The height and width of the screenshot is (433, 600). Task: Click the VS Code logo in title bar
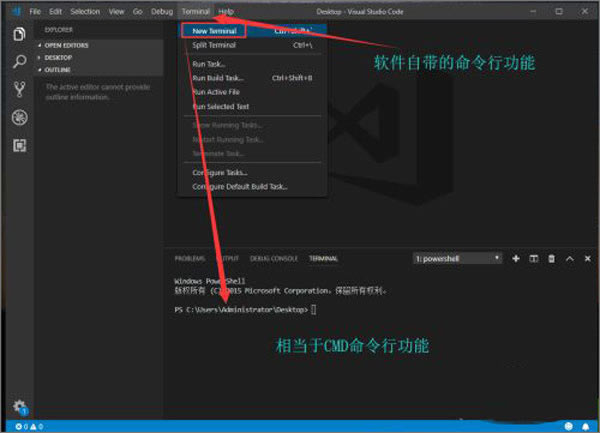click(x=16, y=11)
